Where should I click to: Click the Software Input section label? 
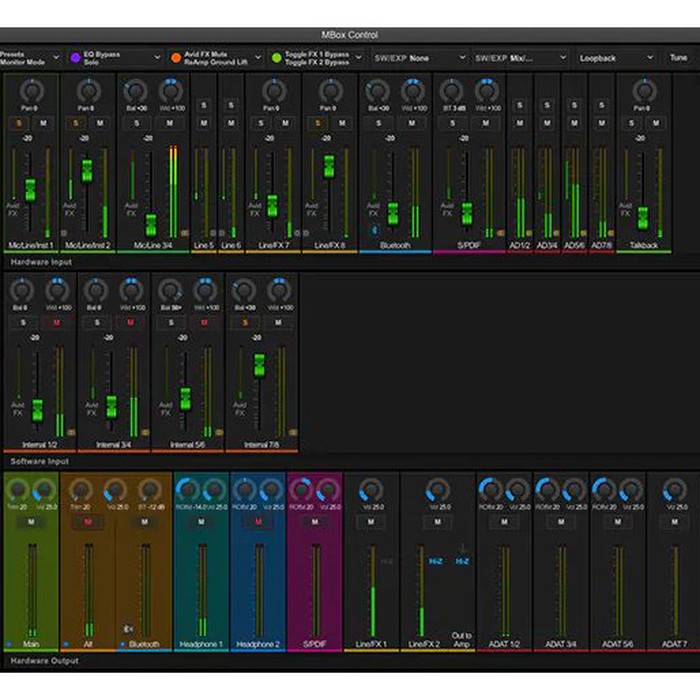click(40, 462)
